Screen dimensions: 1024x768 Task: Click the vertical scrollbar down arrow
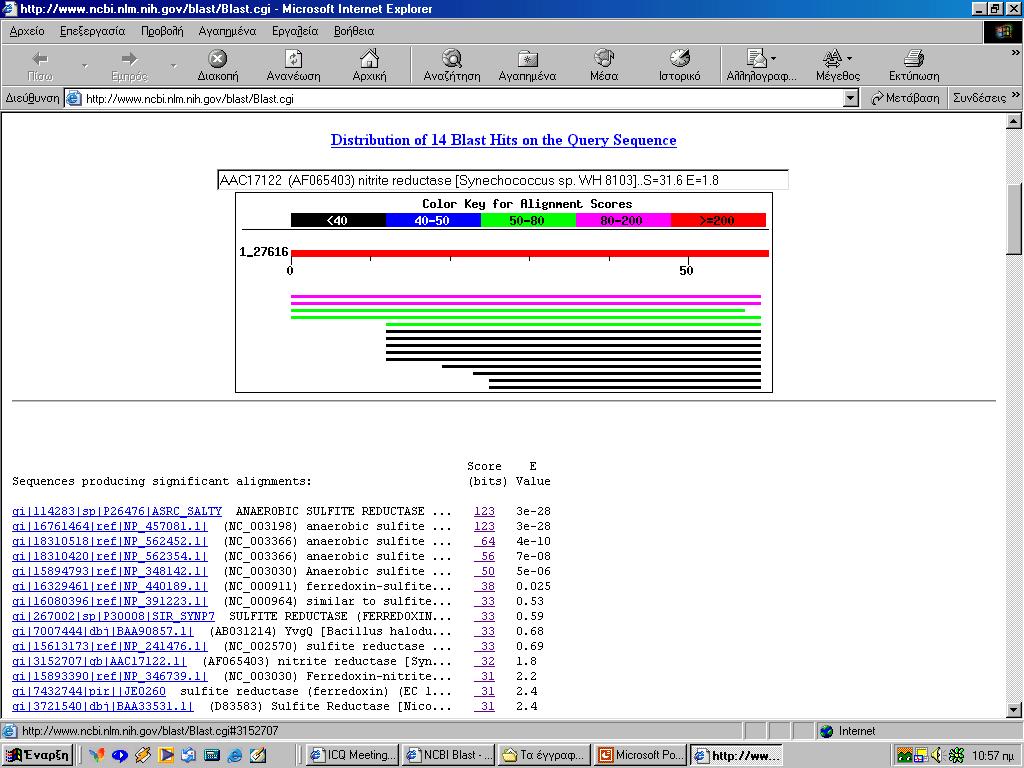[x=1014, y=710]
